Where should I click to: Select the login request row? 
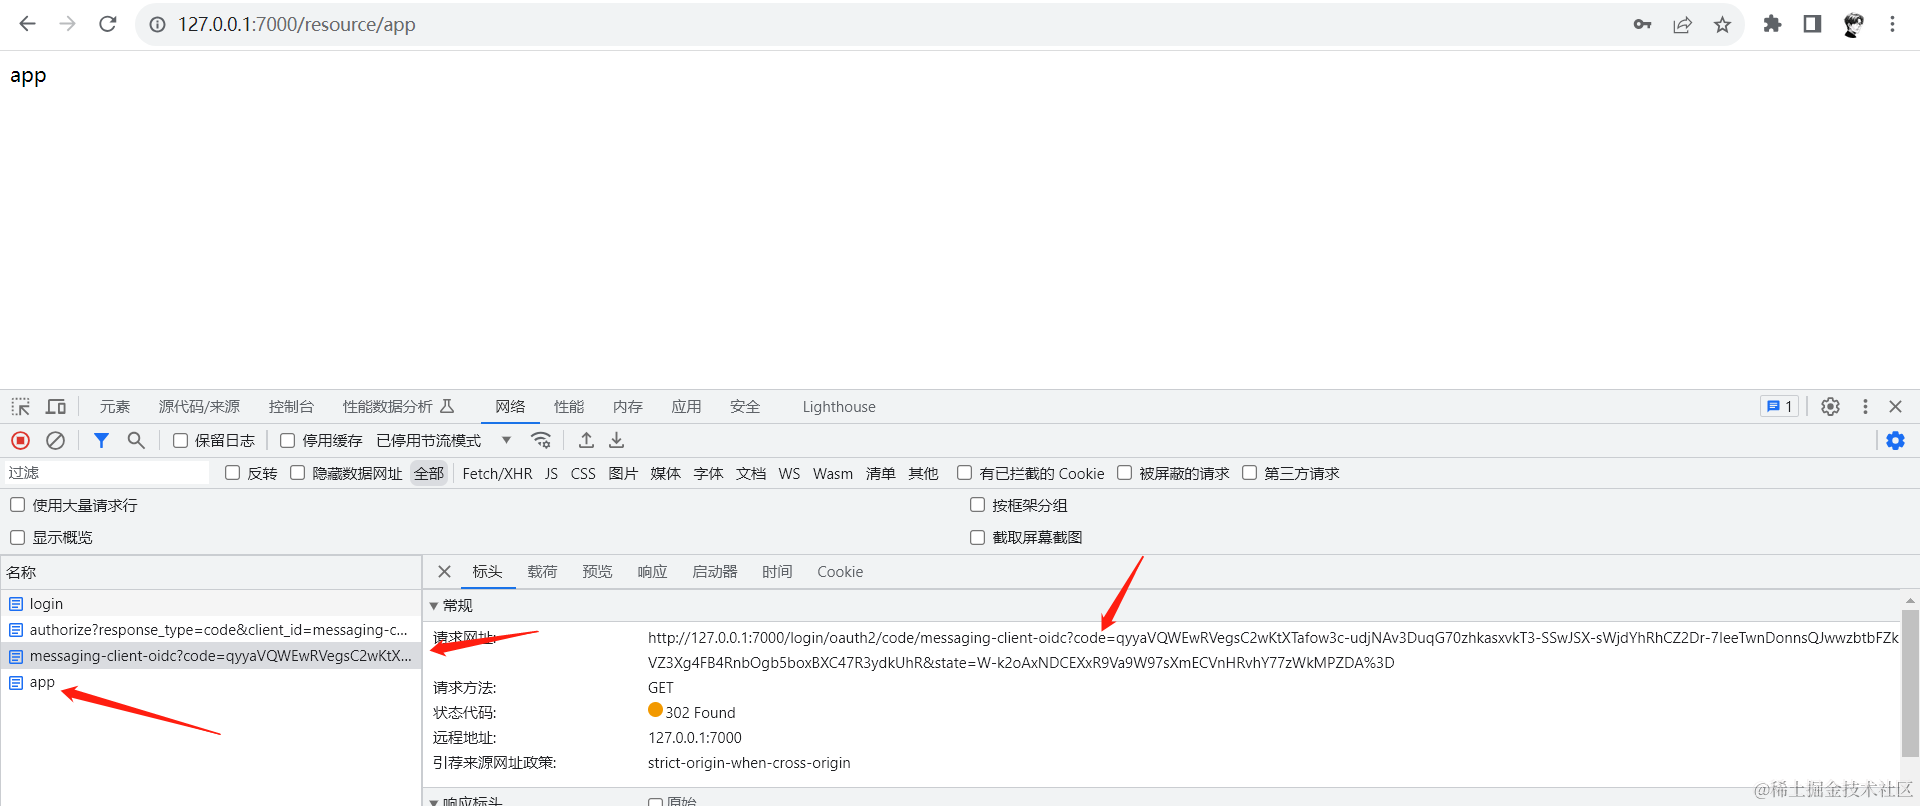pyautogui.click(x=211, y=603)
